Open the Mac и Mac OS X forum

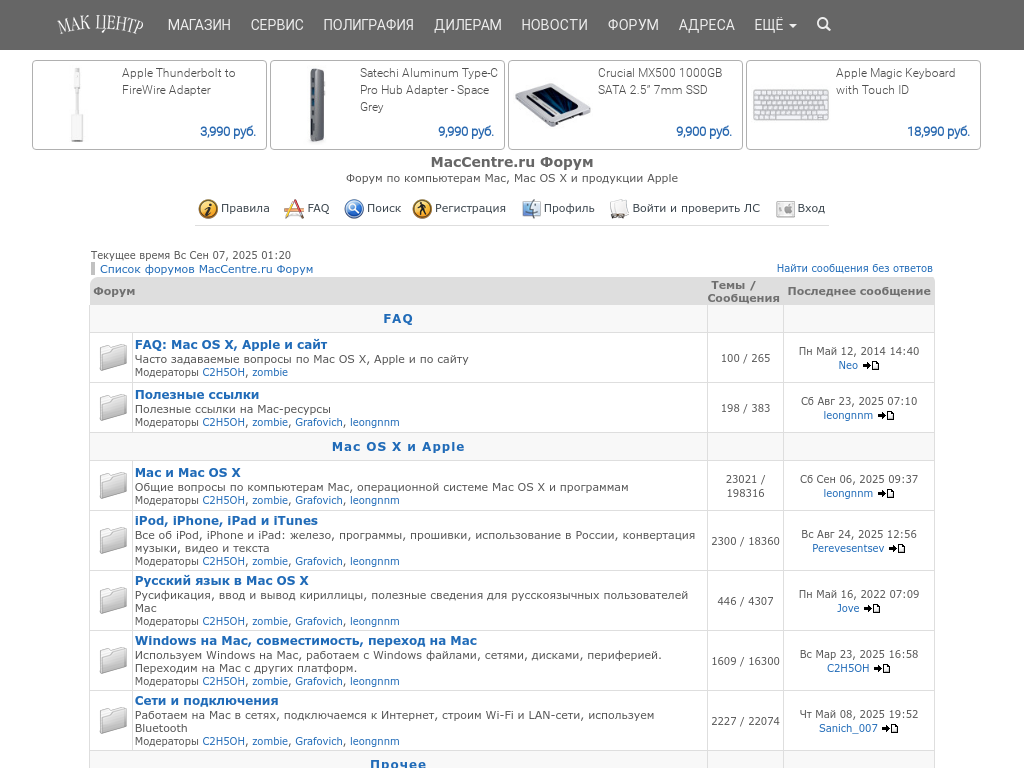(x=188, y=473)
